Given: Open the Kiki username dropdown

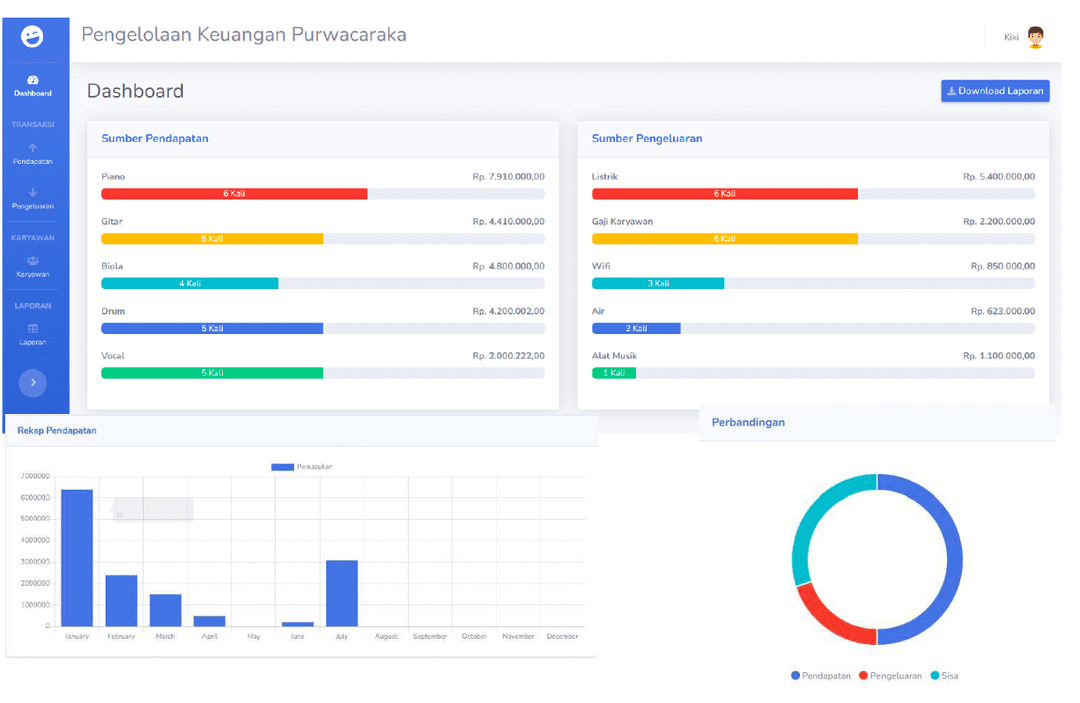Looking at the screenshot, I should (1011, 37).
